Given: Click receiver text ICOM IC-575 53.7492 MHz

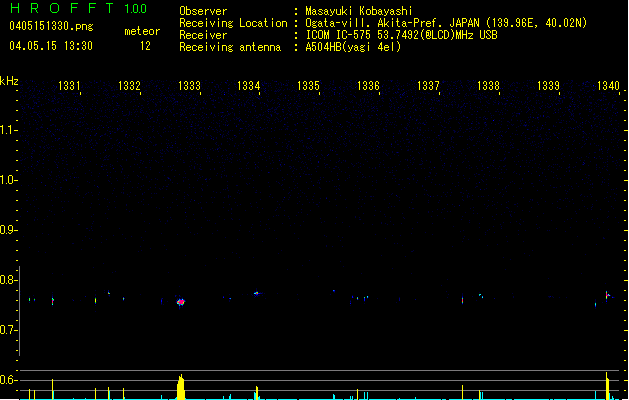Looking at the screenshot, I should click(x=401, y=35).
